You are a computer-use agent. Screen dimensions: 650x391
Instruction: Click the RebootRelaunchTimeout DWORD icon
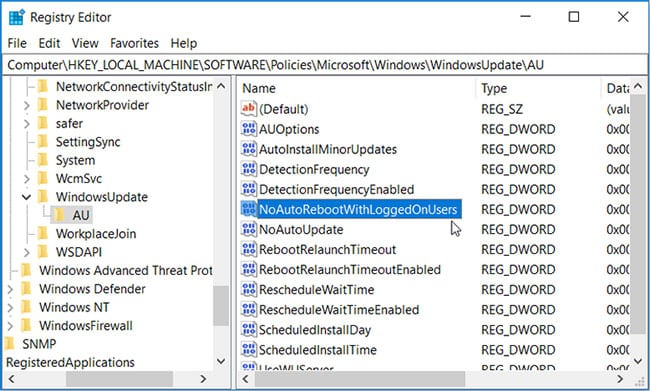pyautogui.click(x=248, y=249)
